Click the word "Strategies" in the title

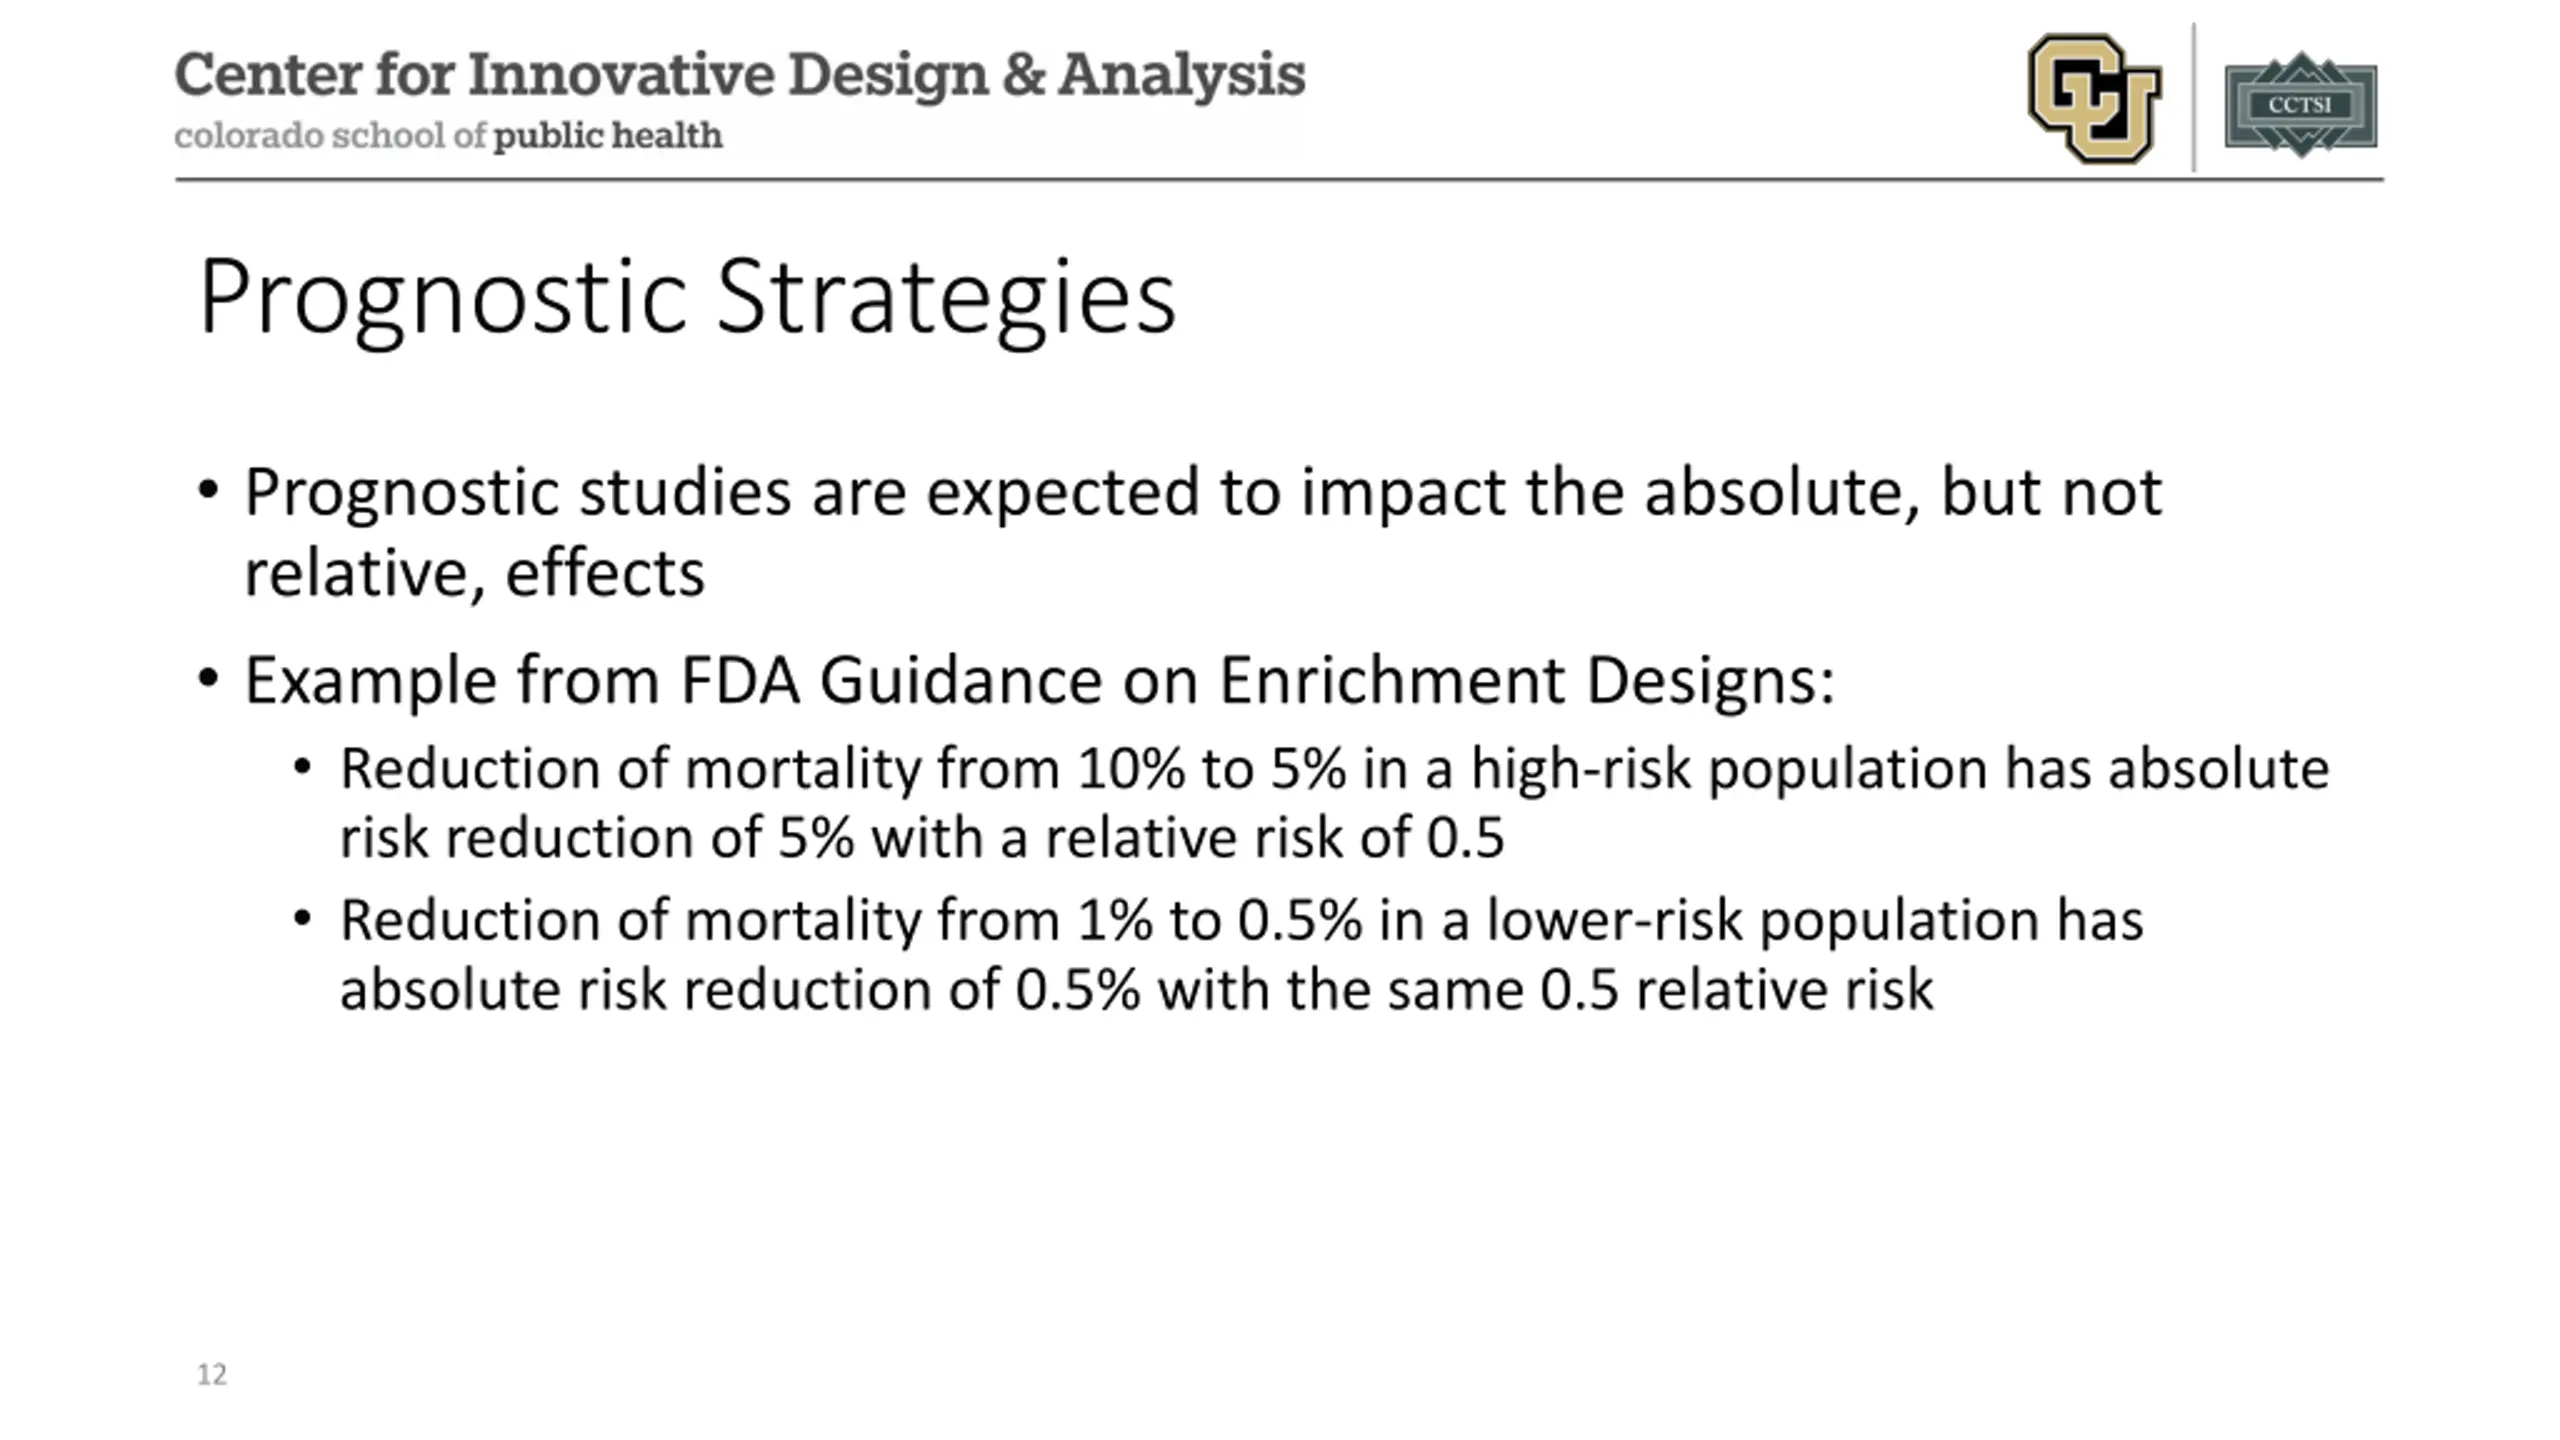coord(946,297)
